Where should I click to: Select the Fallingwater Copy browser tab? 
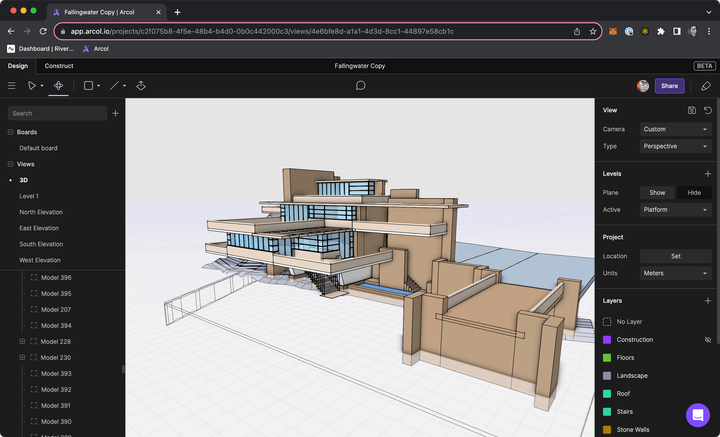coord(107,12)
